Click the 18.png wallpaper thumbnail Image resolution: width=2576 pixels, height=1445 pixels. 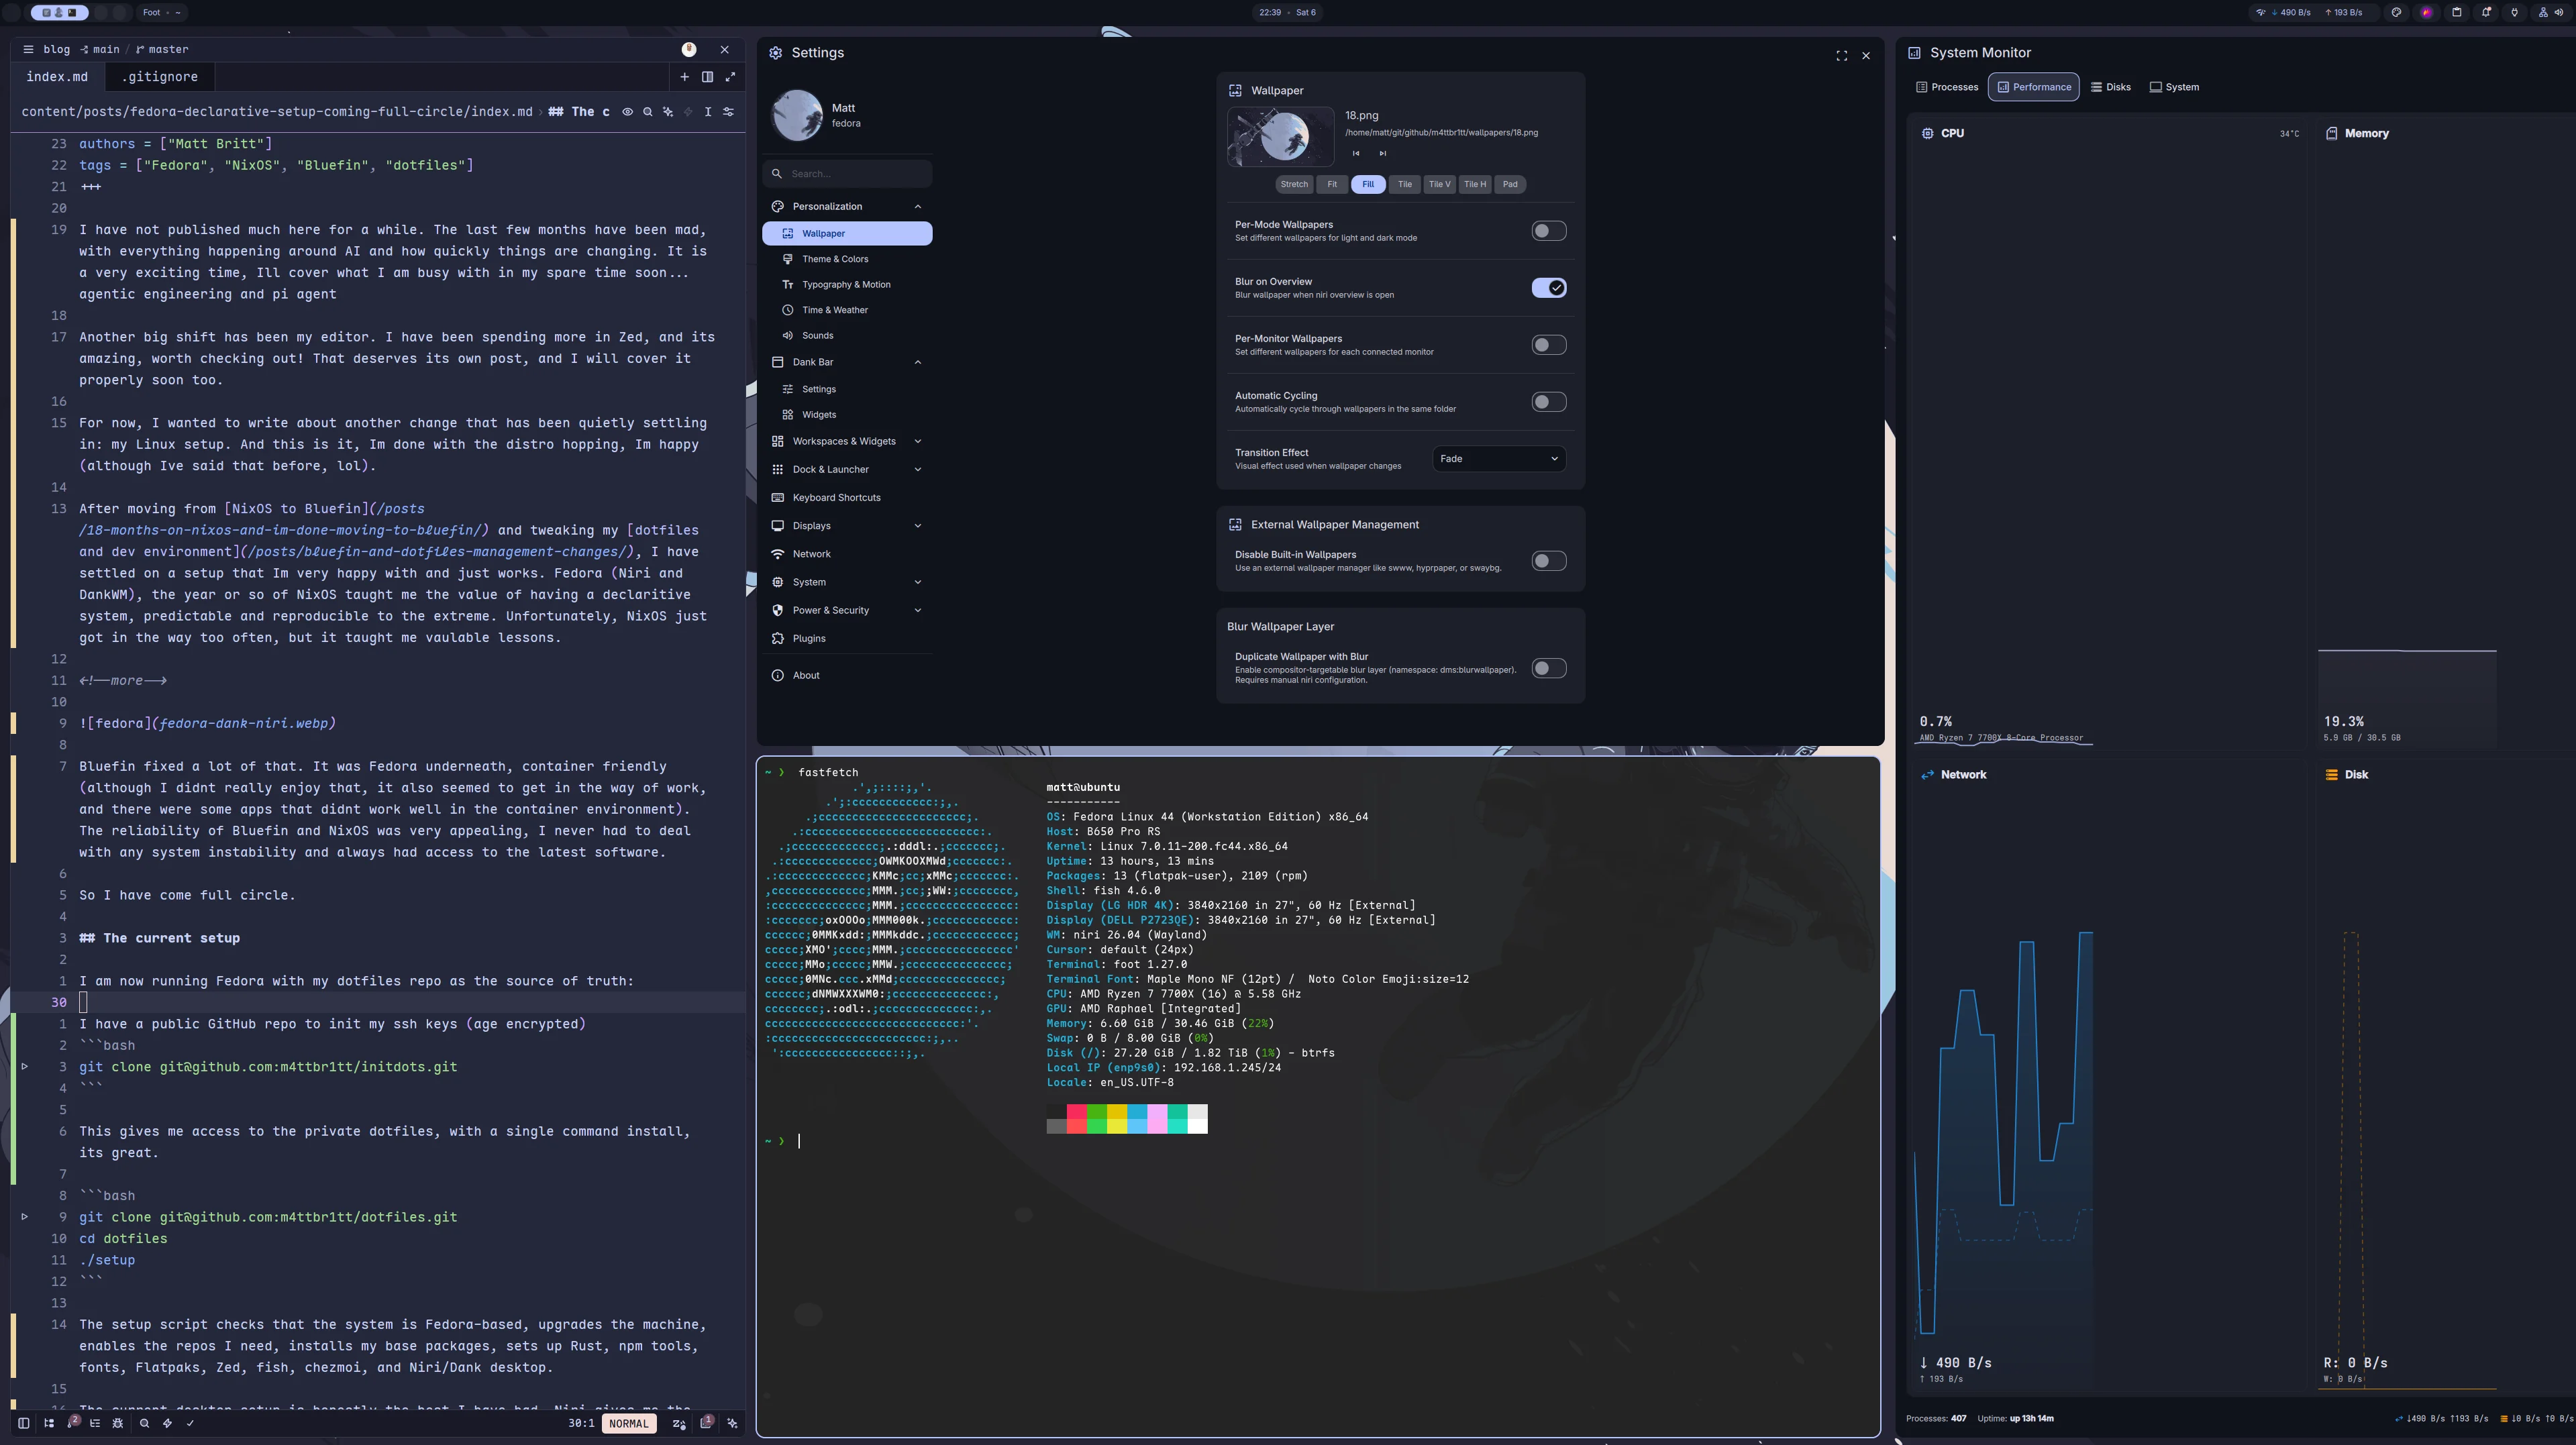1280,136
